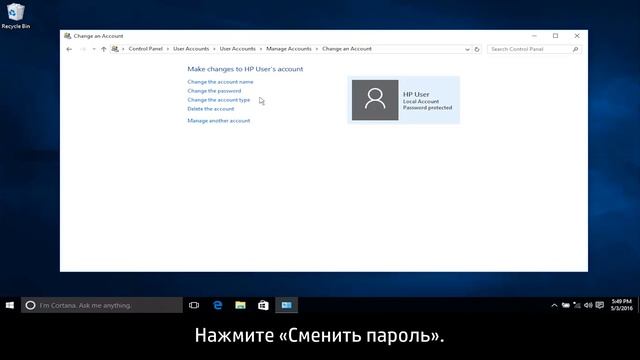Open Manage Accounts breadcrumb
This screenshot has width=640, height=360.
pos(289,49)
